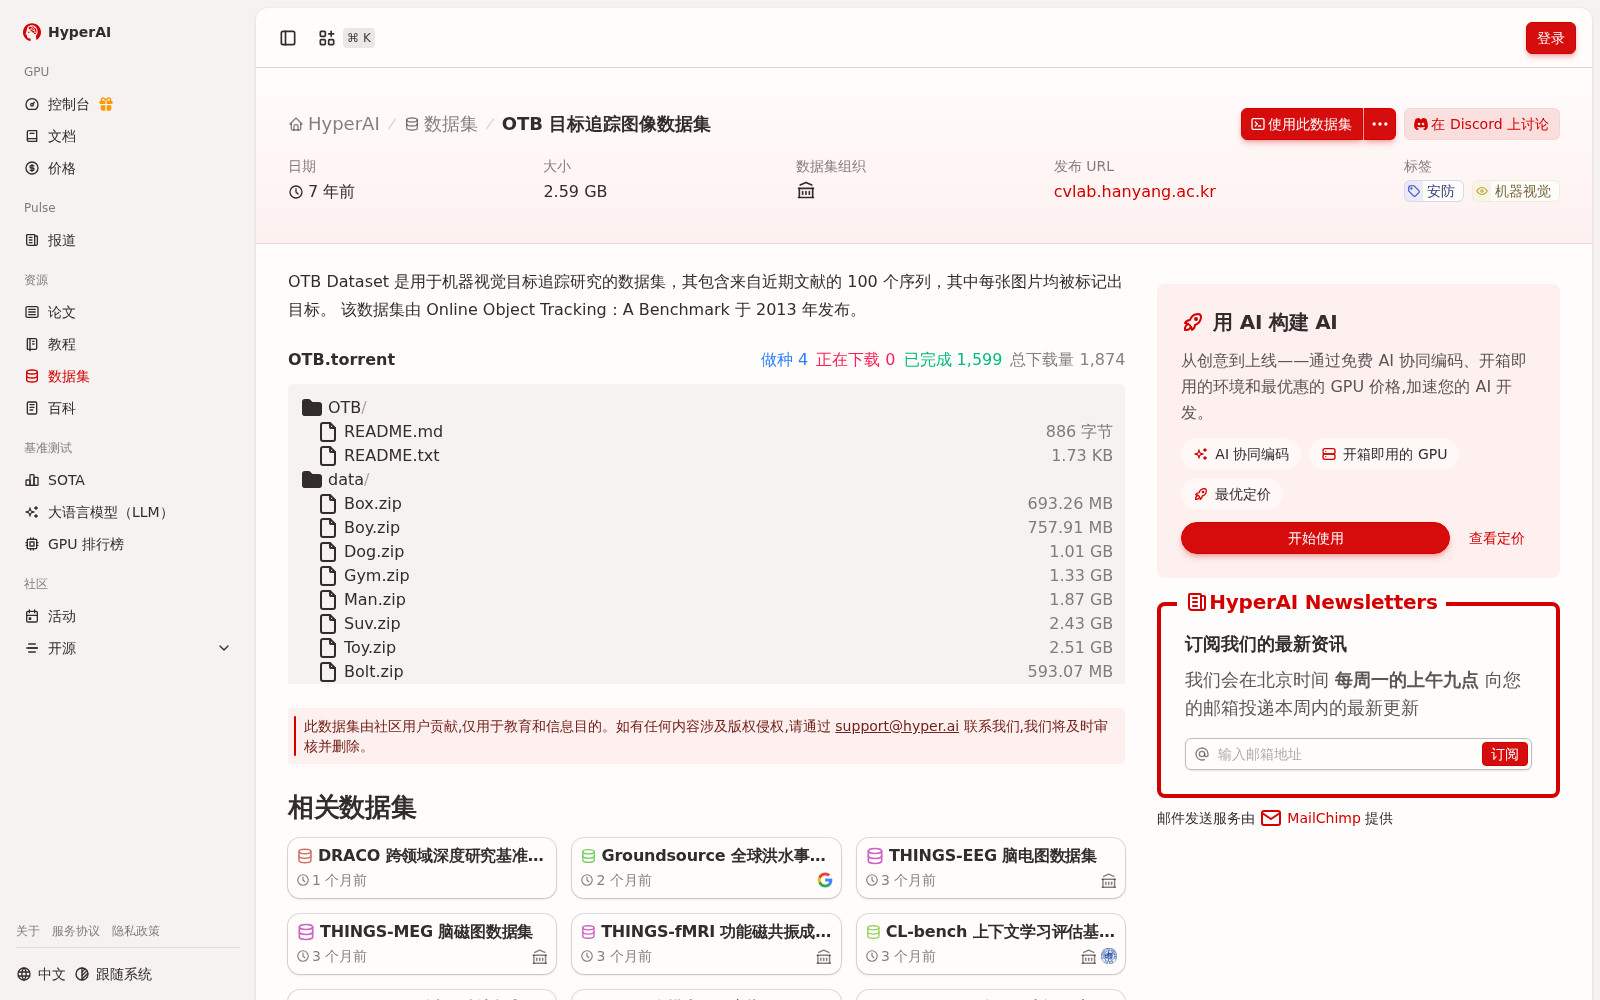Click the rocket icon beside 用 AI 构建 AI

pyautogui.click(x=1192, y=322)
